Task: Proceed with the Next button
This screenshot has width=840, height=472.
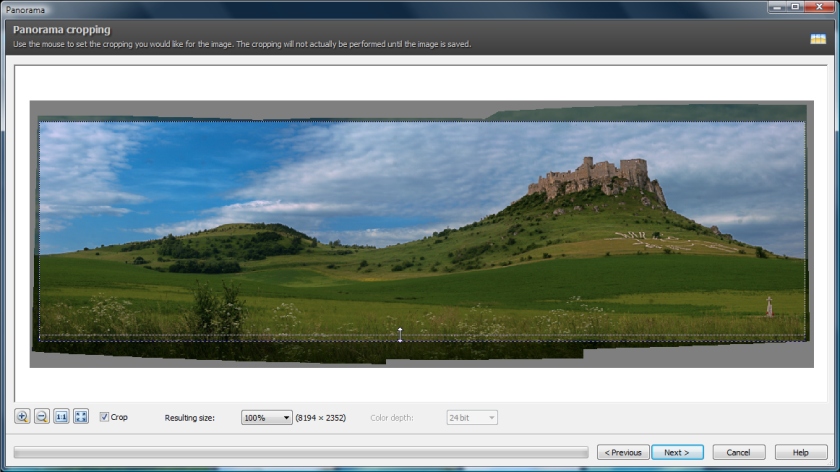Action: (x=677, y=452)
